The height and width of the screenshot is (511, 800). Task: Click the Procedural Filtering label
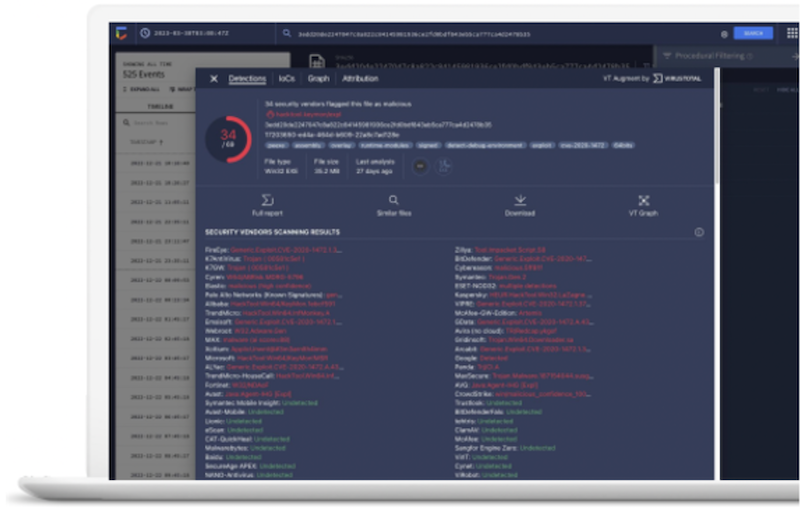[x=710, y=56]
